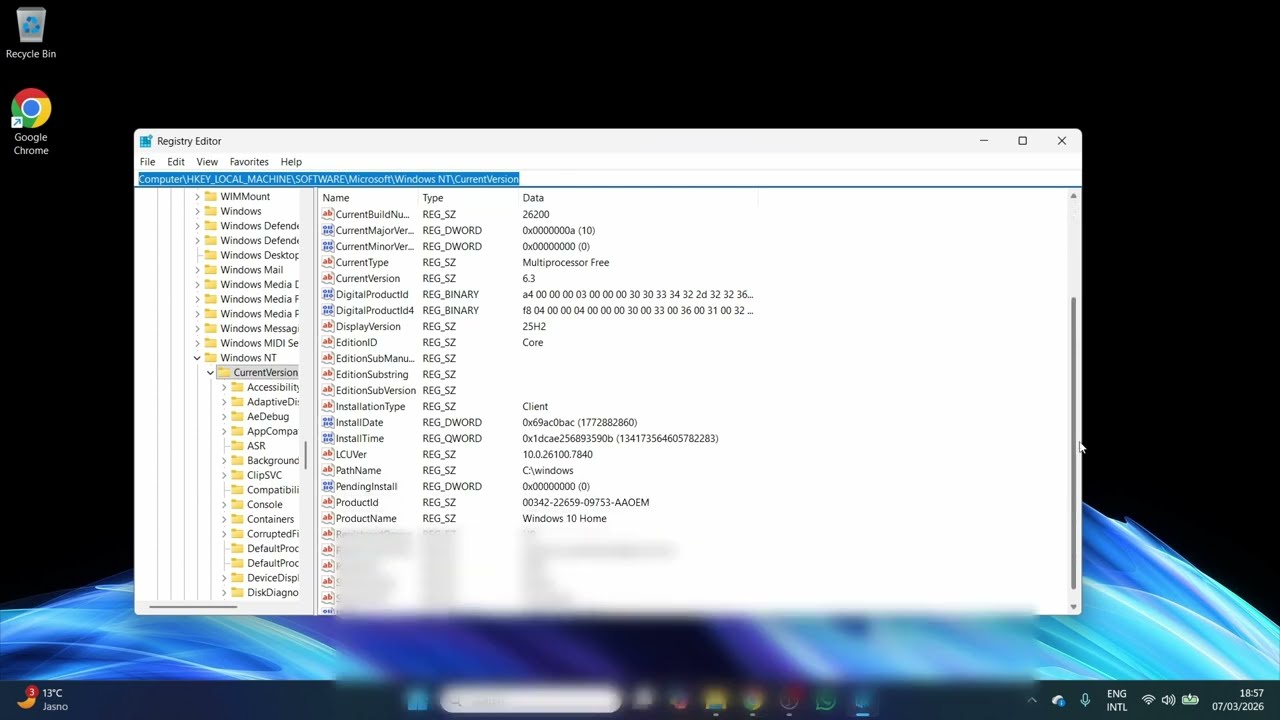Open the Google Chrome desktop shortcut
The image size is (1280, 720).
(x=31, y=123)
